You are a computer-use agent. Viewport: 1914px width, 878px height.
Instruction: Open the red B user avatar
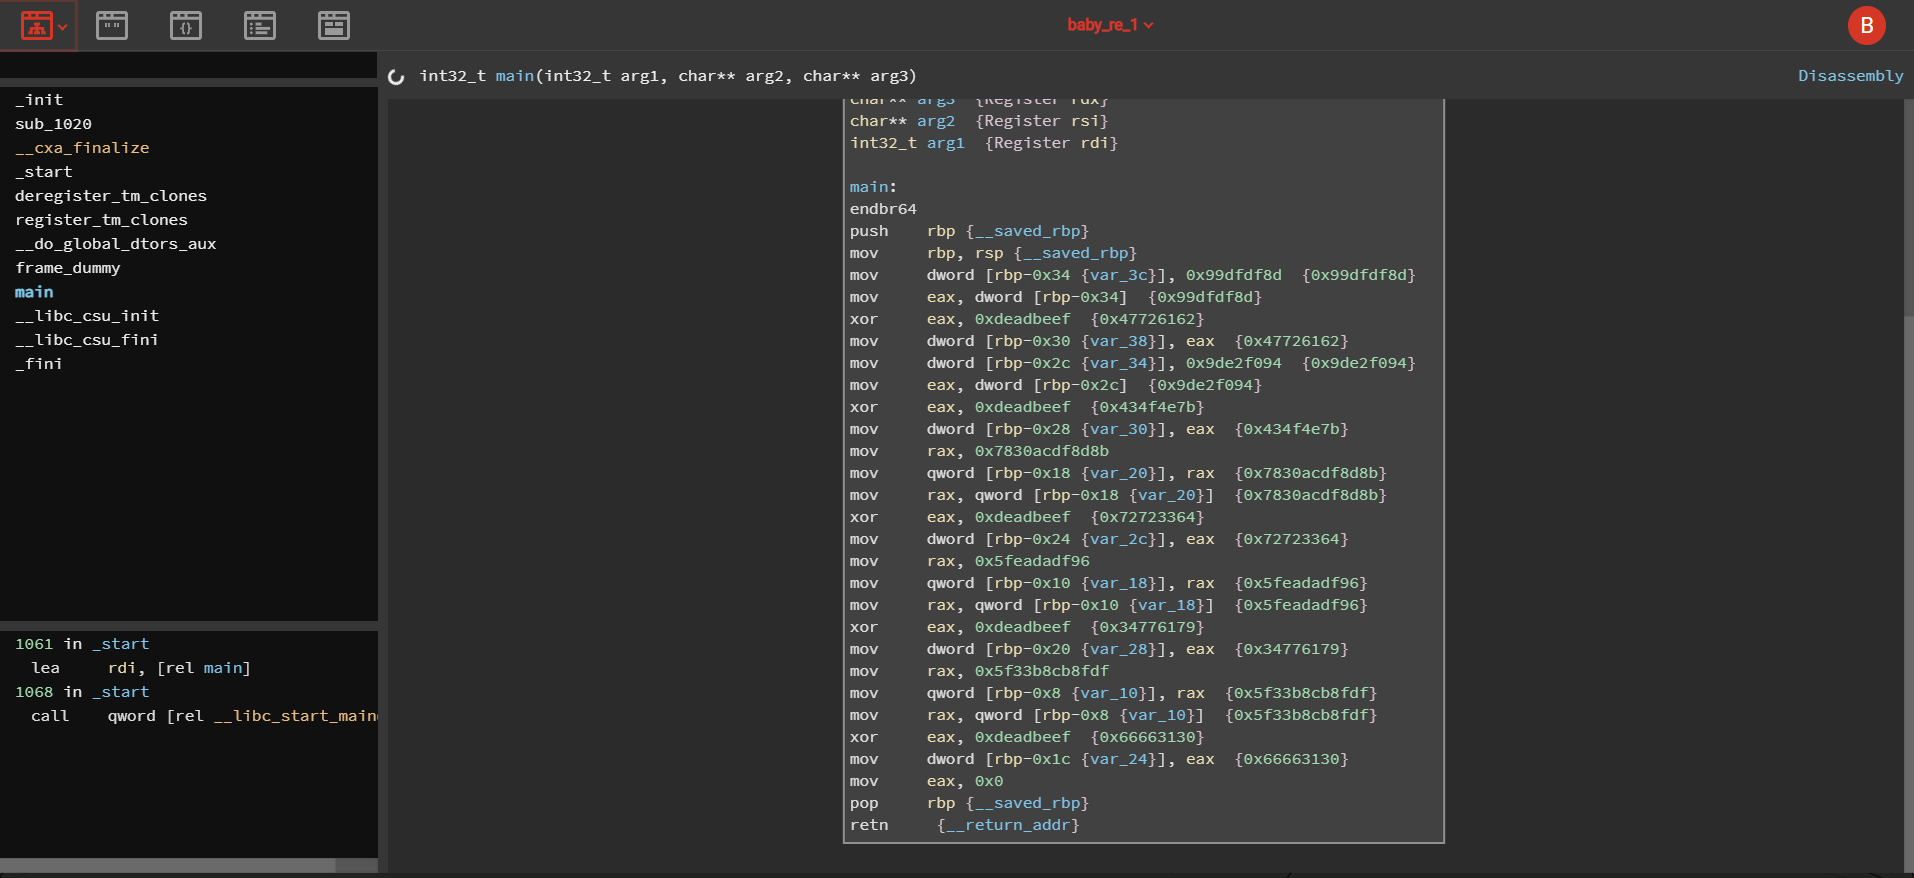pos(1866,26)
